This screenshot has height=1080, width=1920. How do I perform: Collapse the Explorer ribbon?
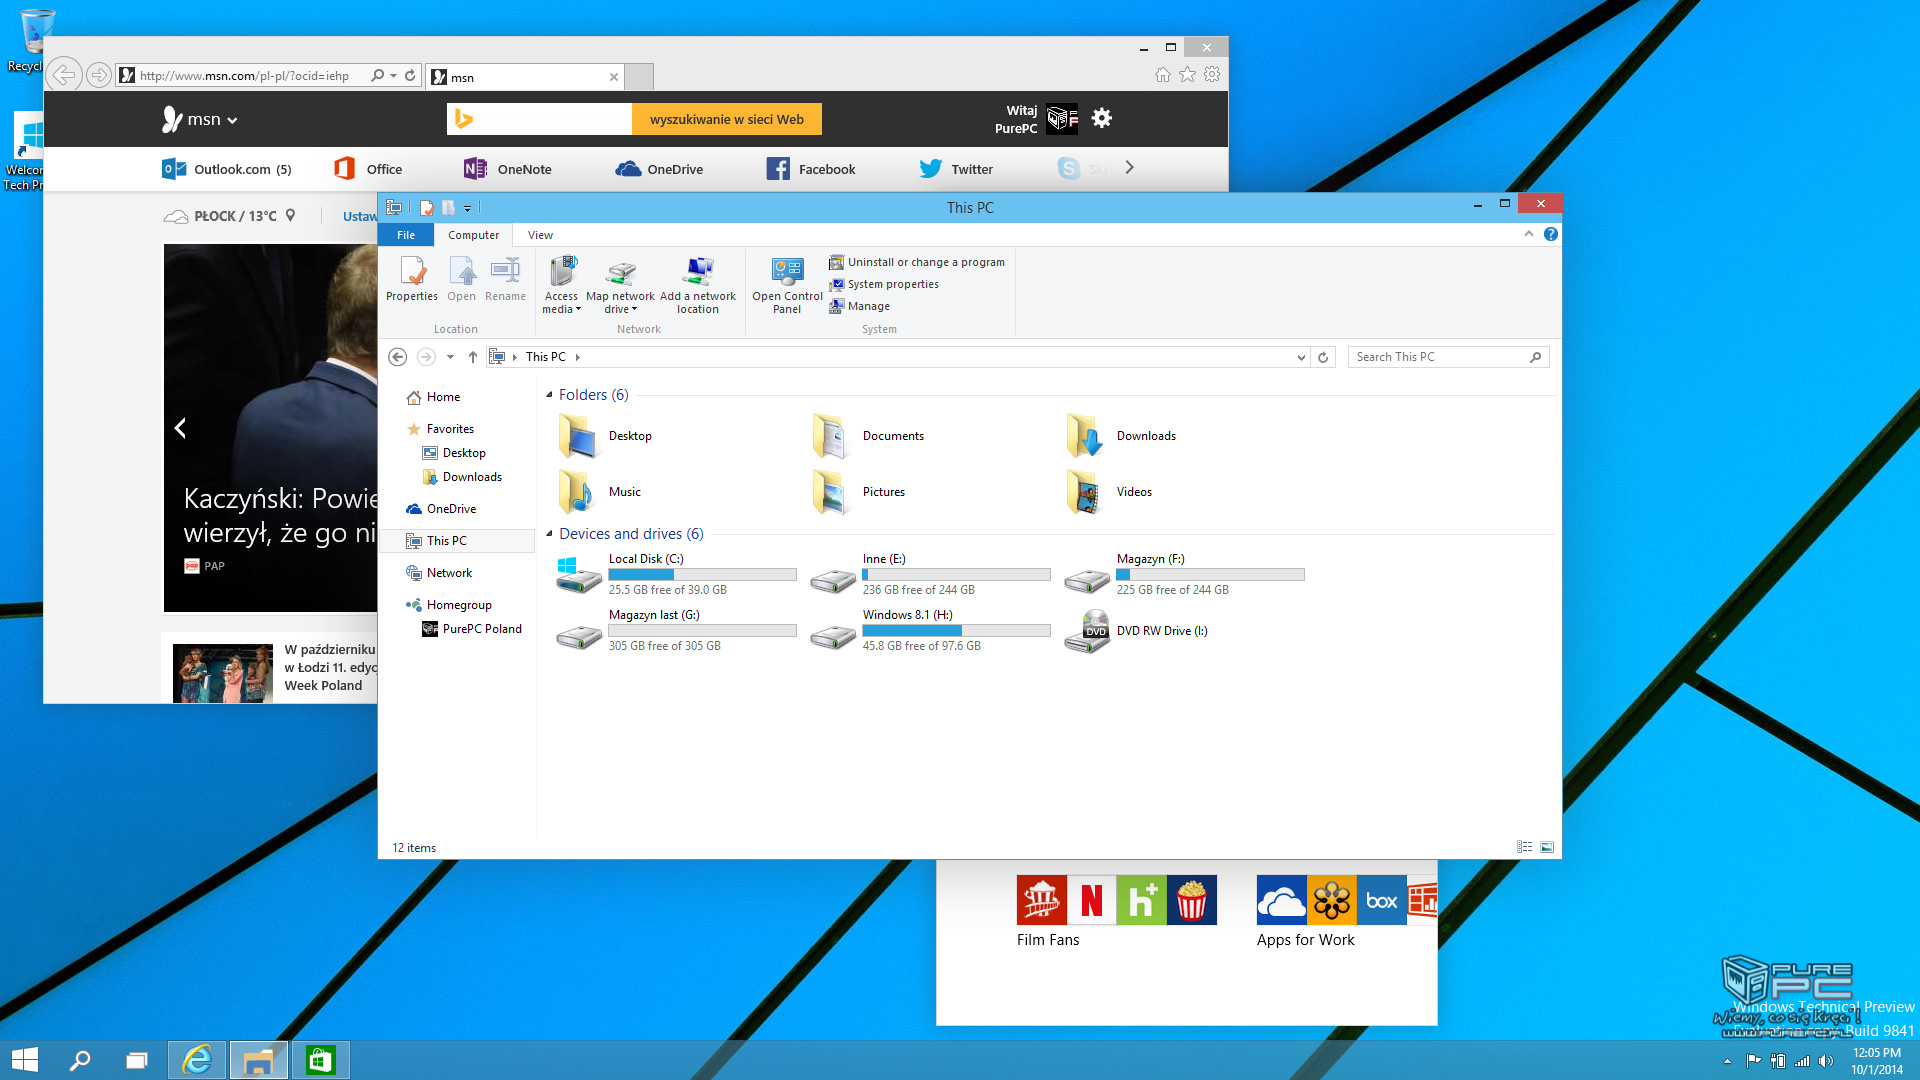tap(1528, 234)
